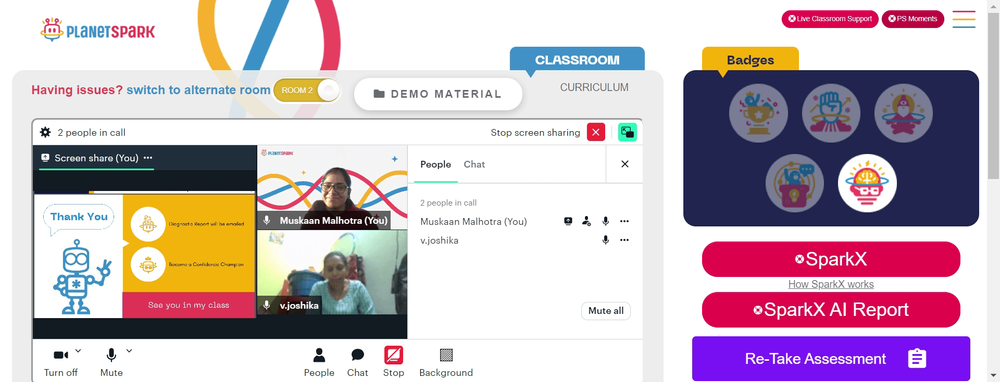Screen dimensions: 1000x382
Task: Turn off camera using the bottom camera icon
Action: click(61, 355)
